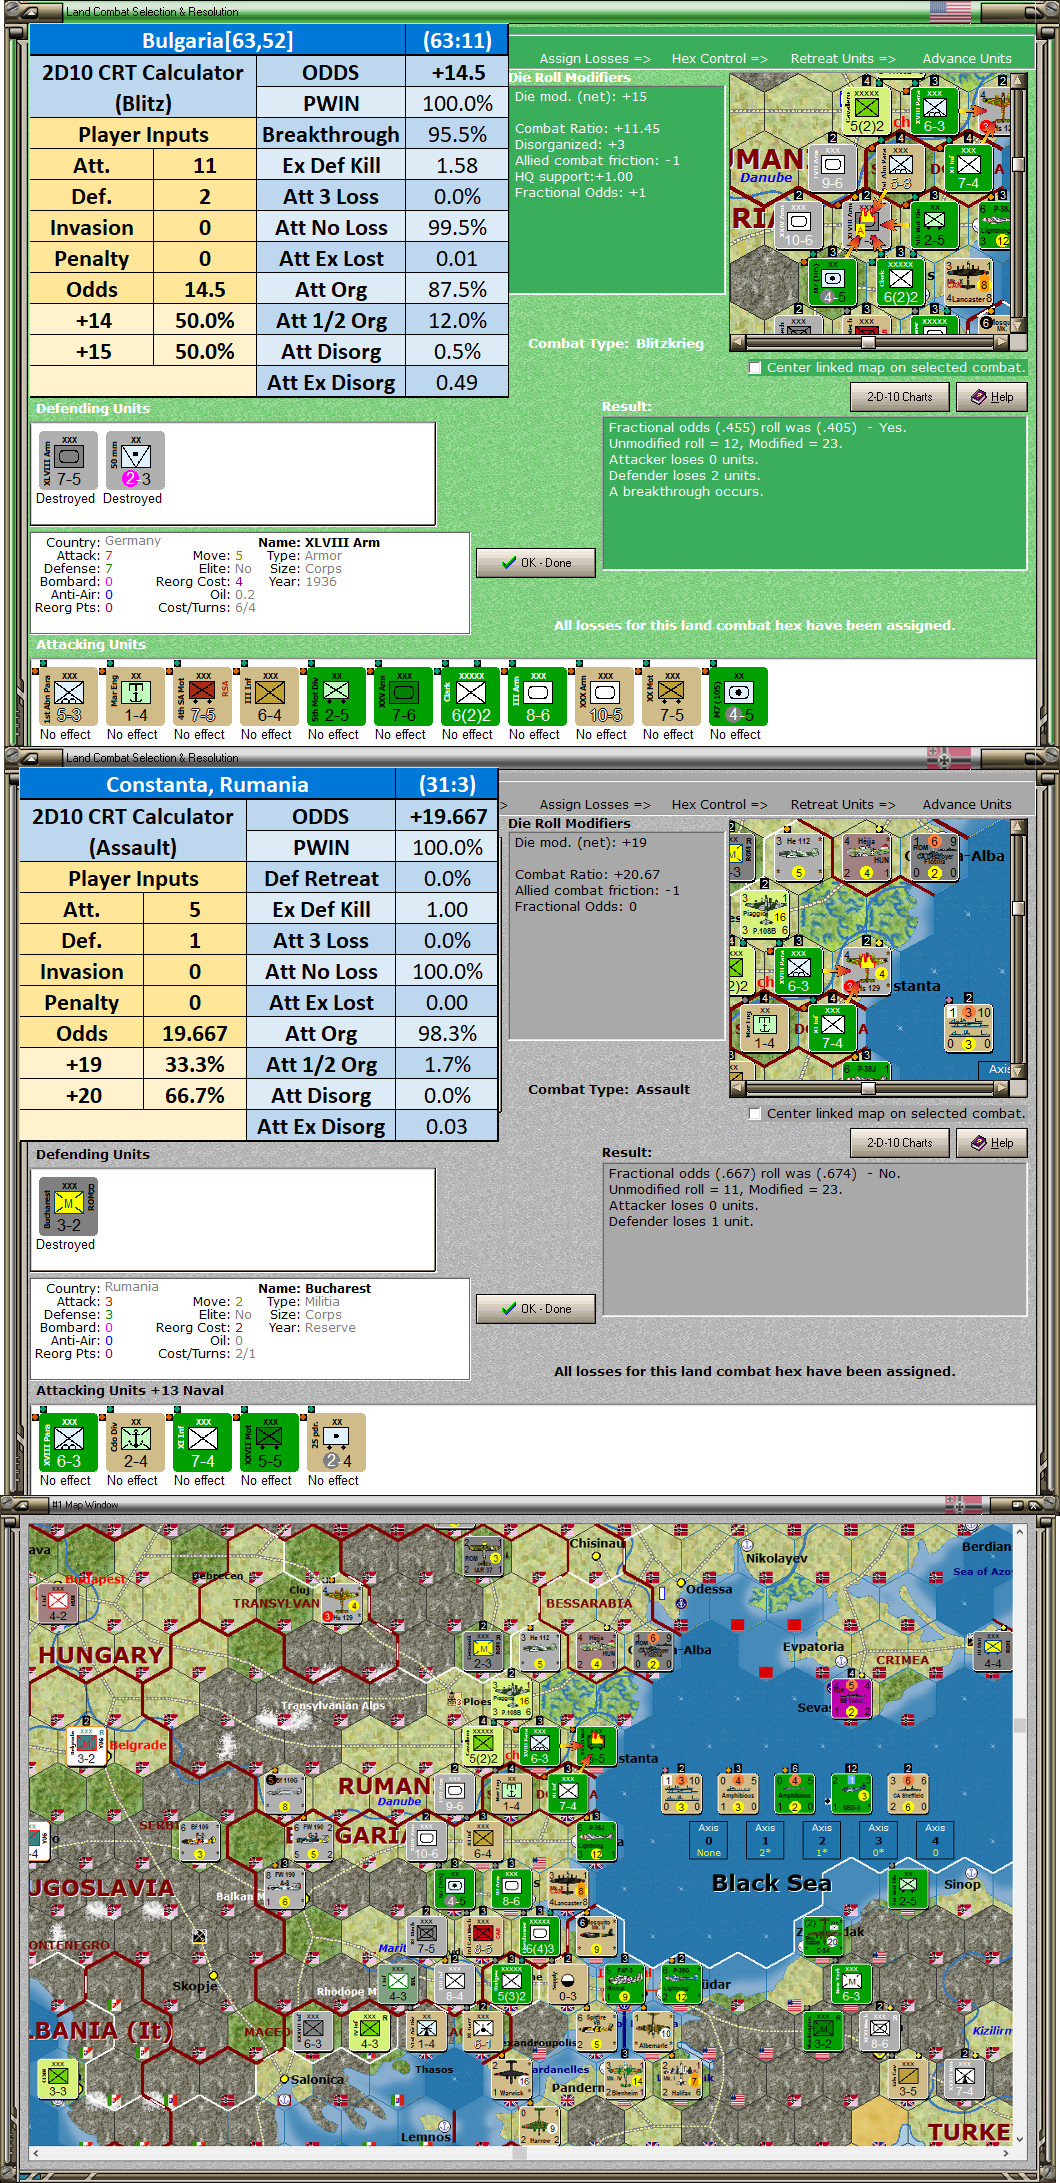Click right scroll arrow of Bulgaria mini map
Screen dimensions: 1060x2183
pos(1002,342)
